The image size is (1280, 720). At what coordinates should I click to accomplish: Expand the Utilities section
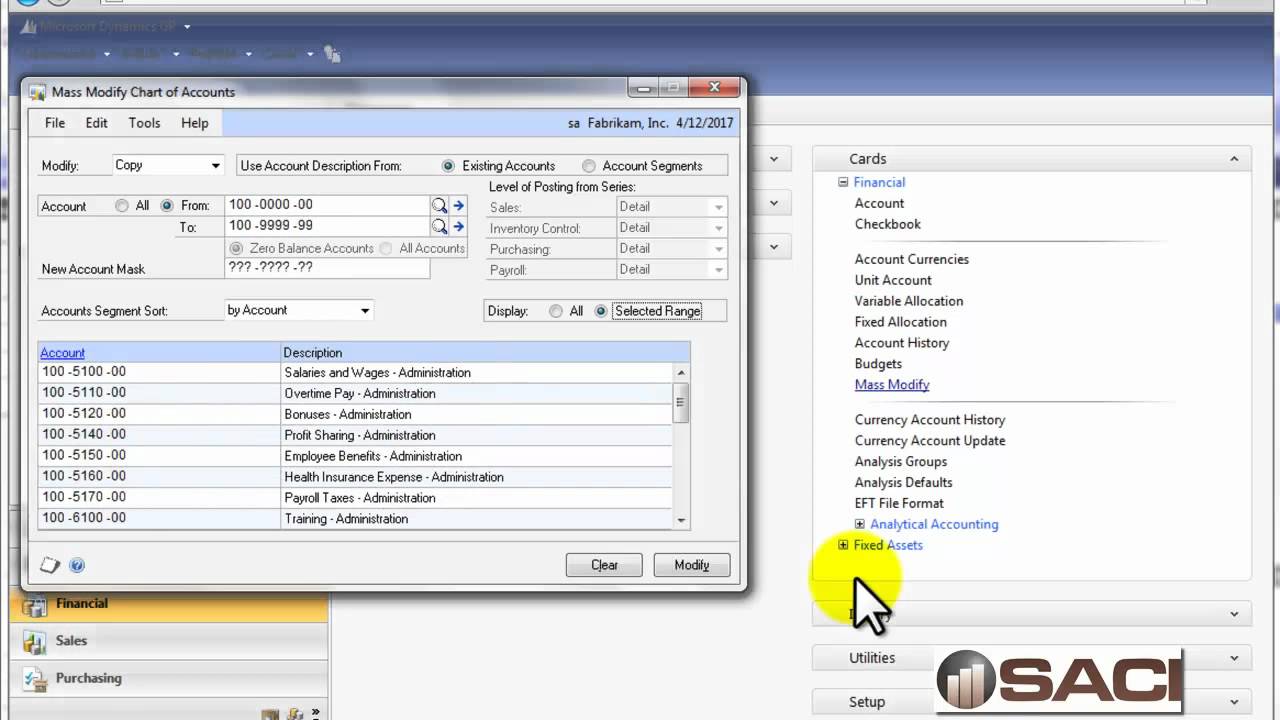[x=1234, y=658]
